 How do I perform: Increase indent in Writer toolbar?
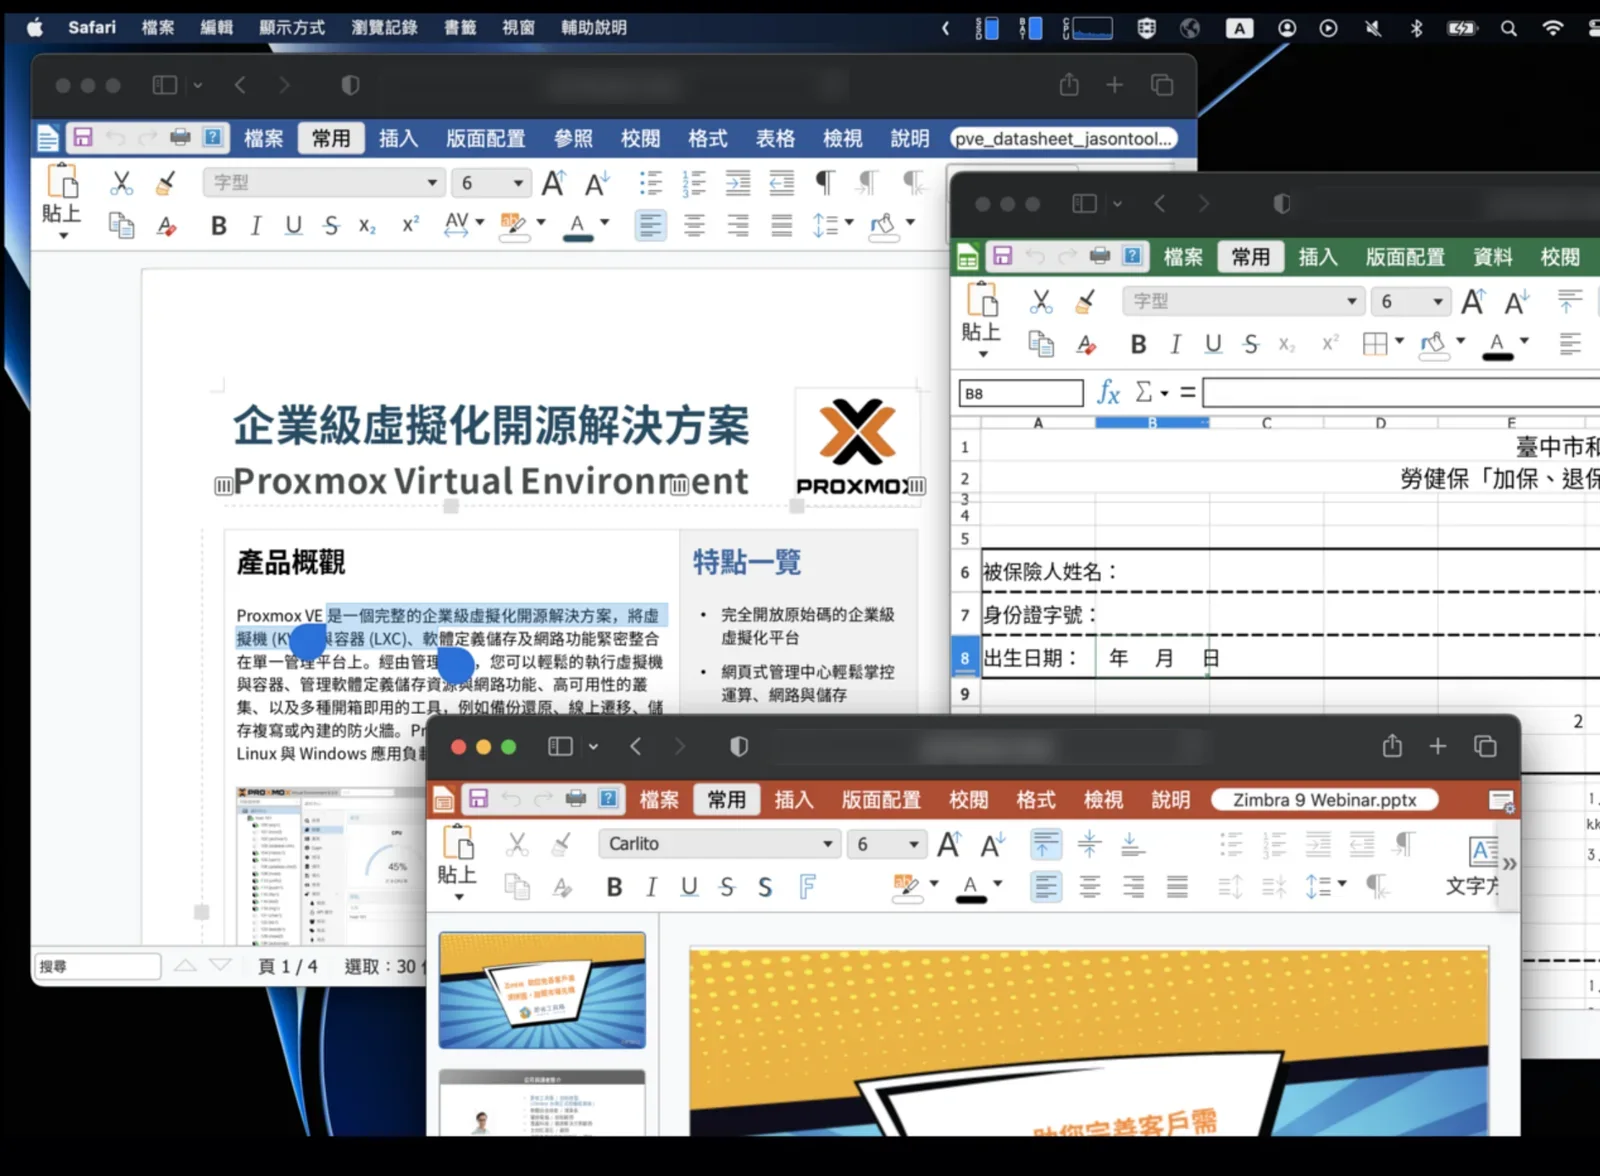click(737, 182)
